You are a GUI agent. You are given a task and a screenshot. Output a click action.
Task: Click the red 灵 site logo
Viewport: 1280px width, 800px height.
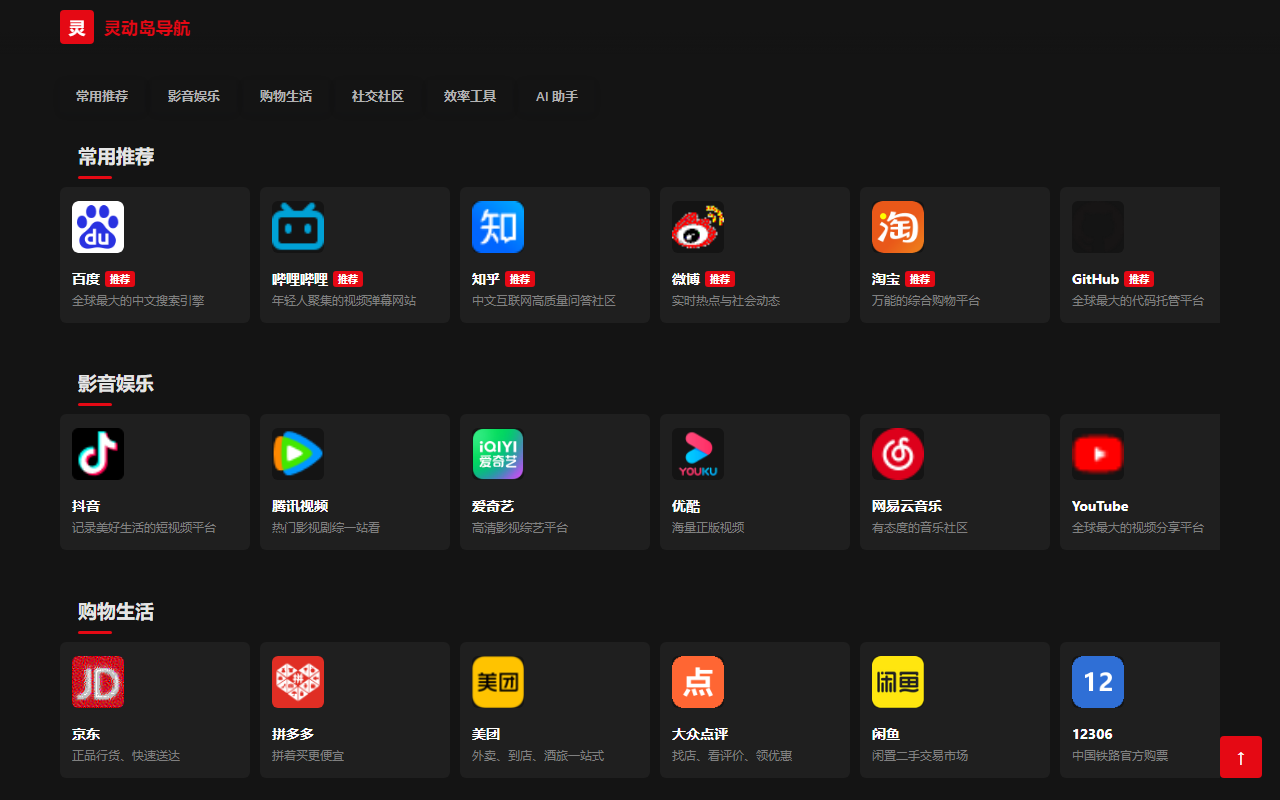(77, 27)
